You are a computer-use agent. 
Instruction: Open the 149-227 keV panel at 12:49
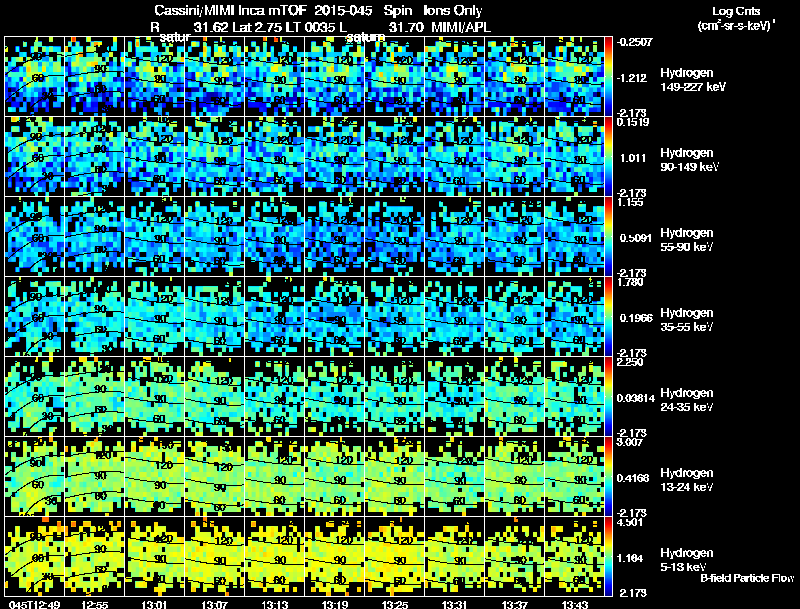click(x=34, y=76)
